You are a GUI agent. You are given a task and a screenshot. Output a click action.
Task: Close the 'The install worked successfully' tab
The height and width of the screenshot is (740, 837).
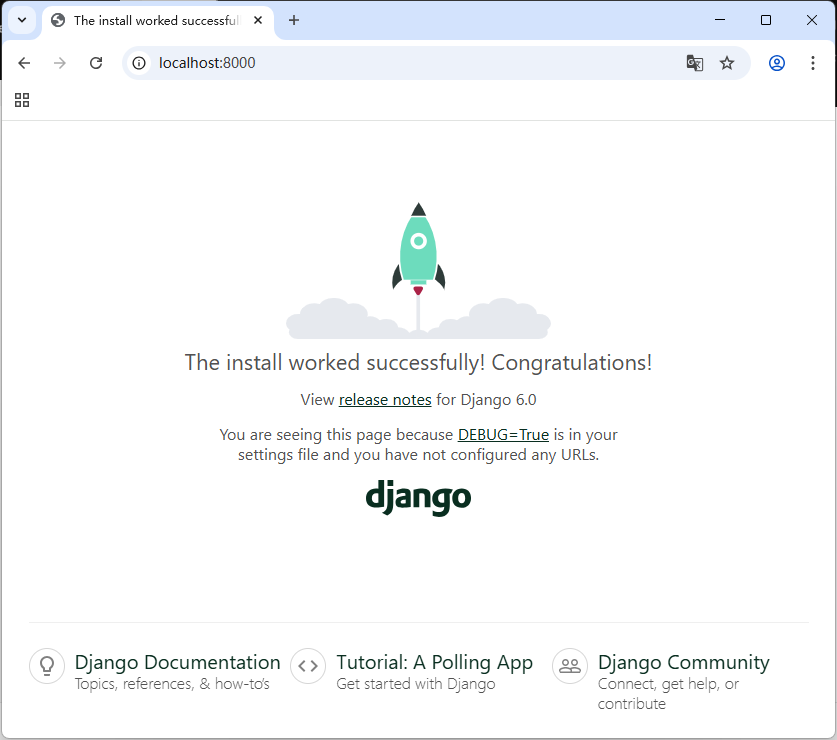pos(258,20)
